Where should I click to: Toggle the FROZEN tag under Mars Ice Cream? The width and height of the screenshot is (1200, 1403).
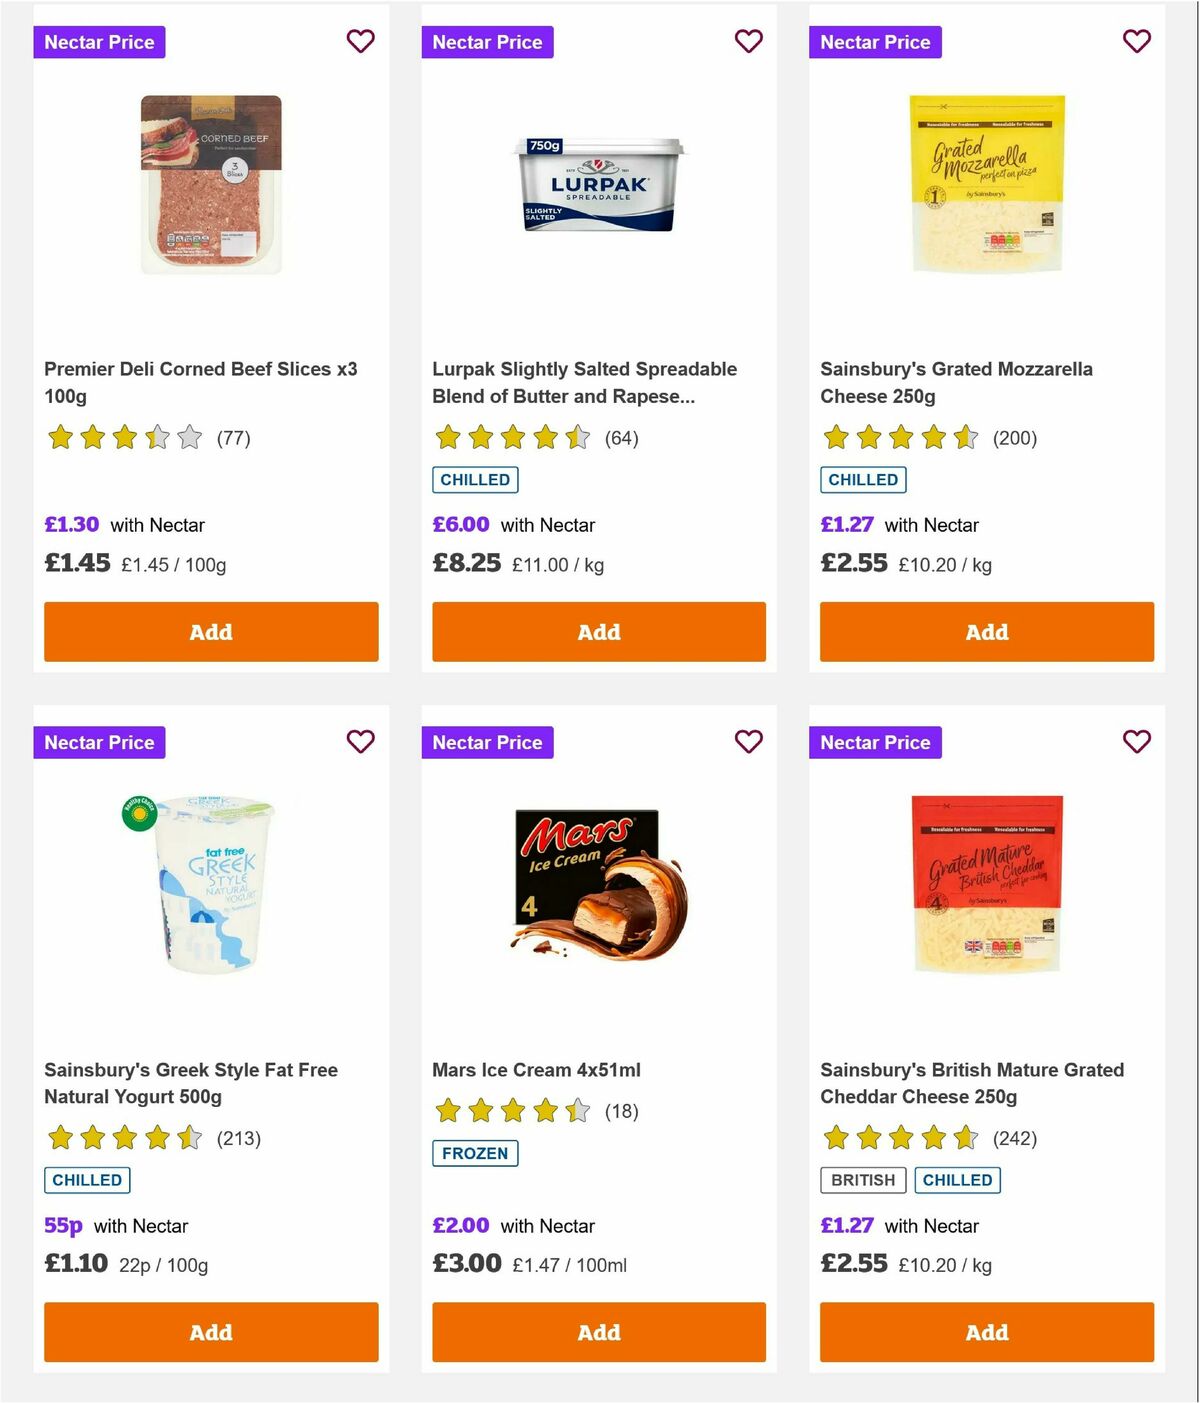pyautogui.click(x=475, y=1153)
